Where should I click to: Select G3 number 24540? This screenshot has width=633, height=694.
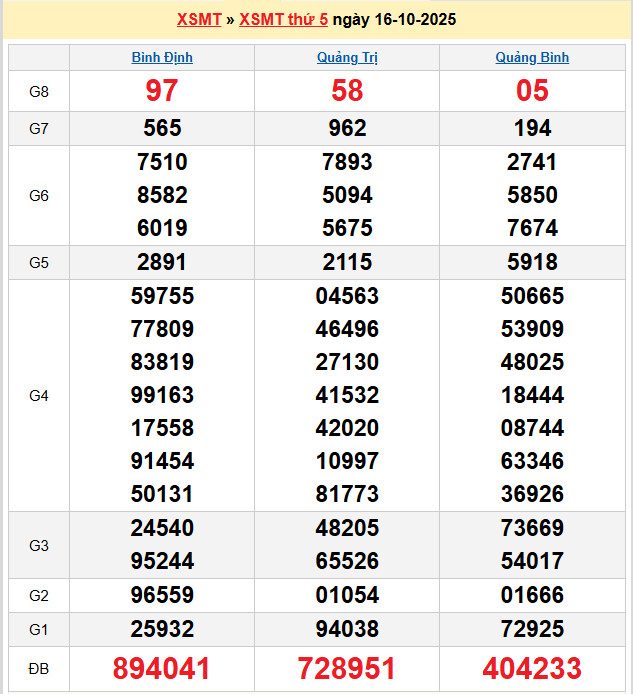(162, 528)
